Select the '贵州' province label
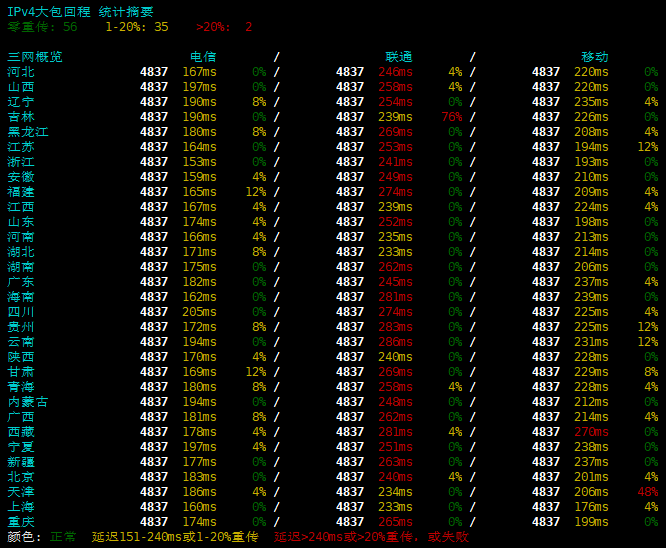Screen dimensions: 666x548 point(21,327)
